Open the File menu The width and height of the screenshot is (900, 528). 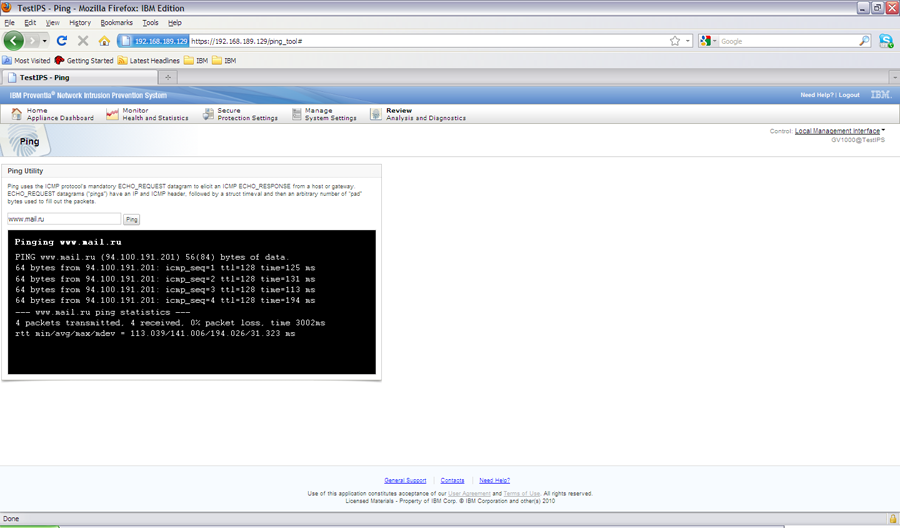pyautogui.click(x=10, y=22)
